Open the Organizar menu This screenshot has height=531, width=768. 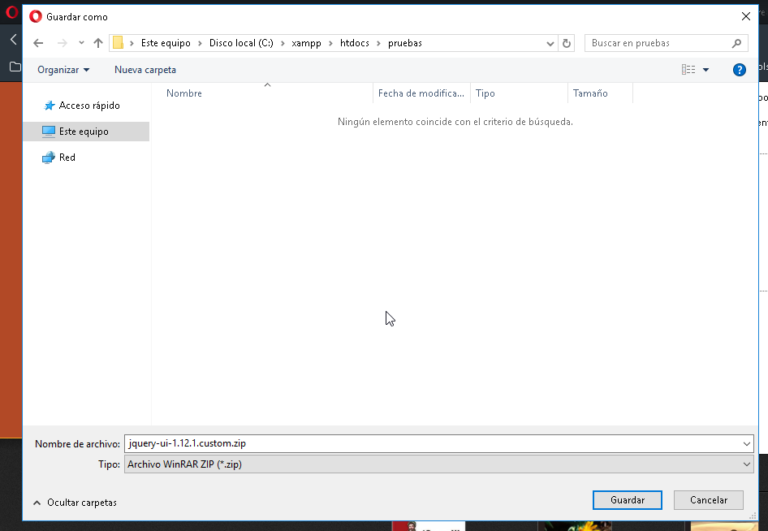63,70
